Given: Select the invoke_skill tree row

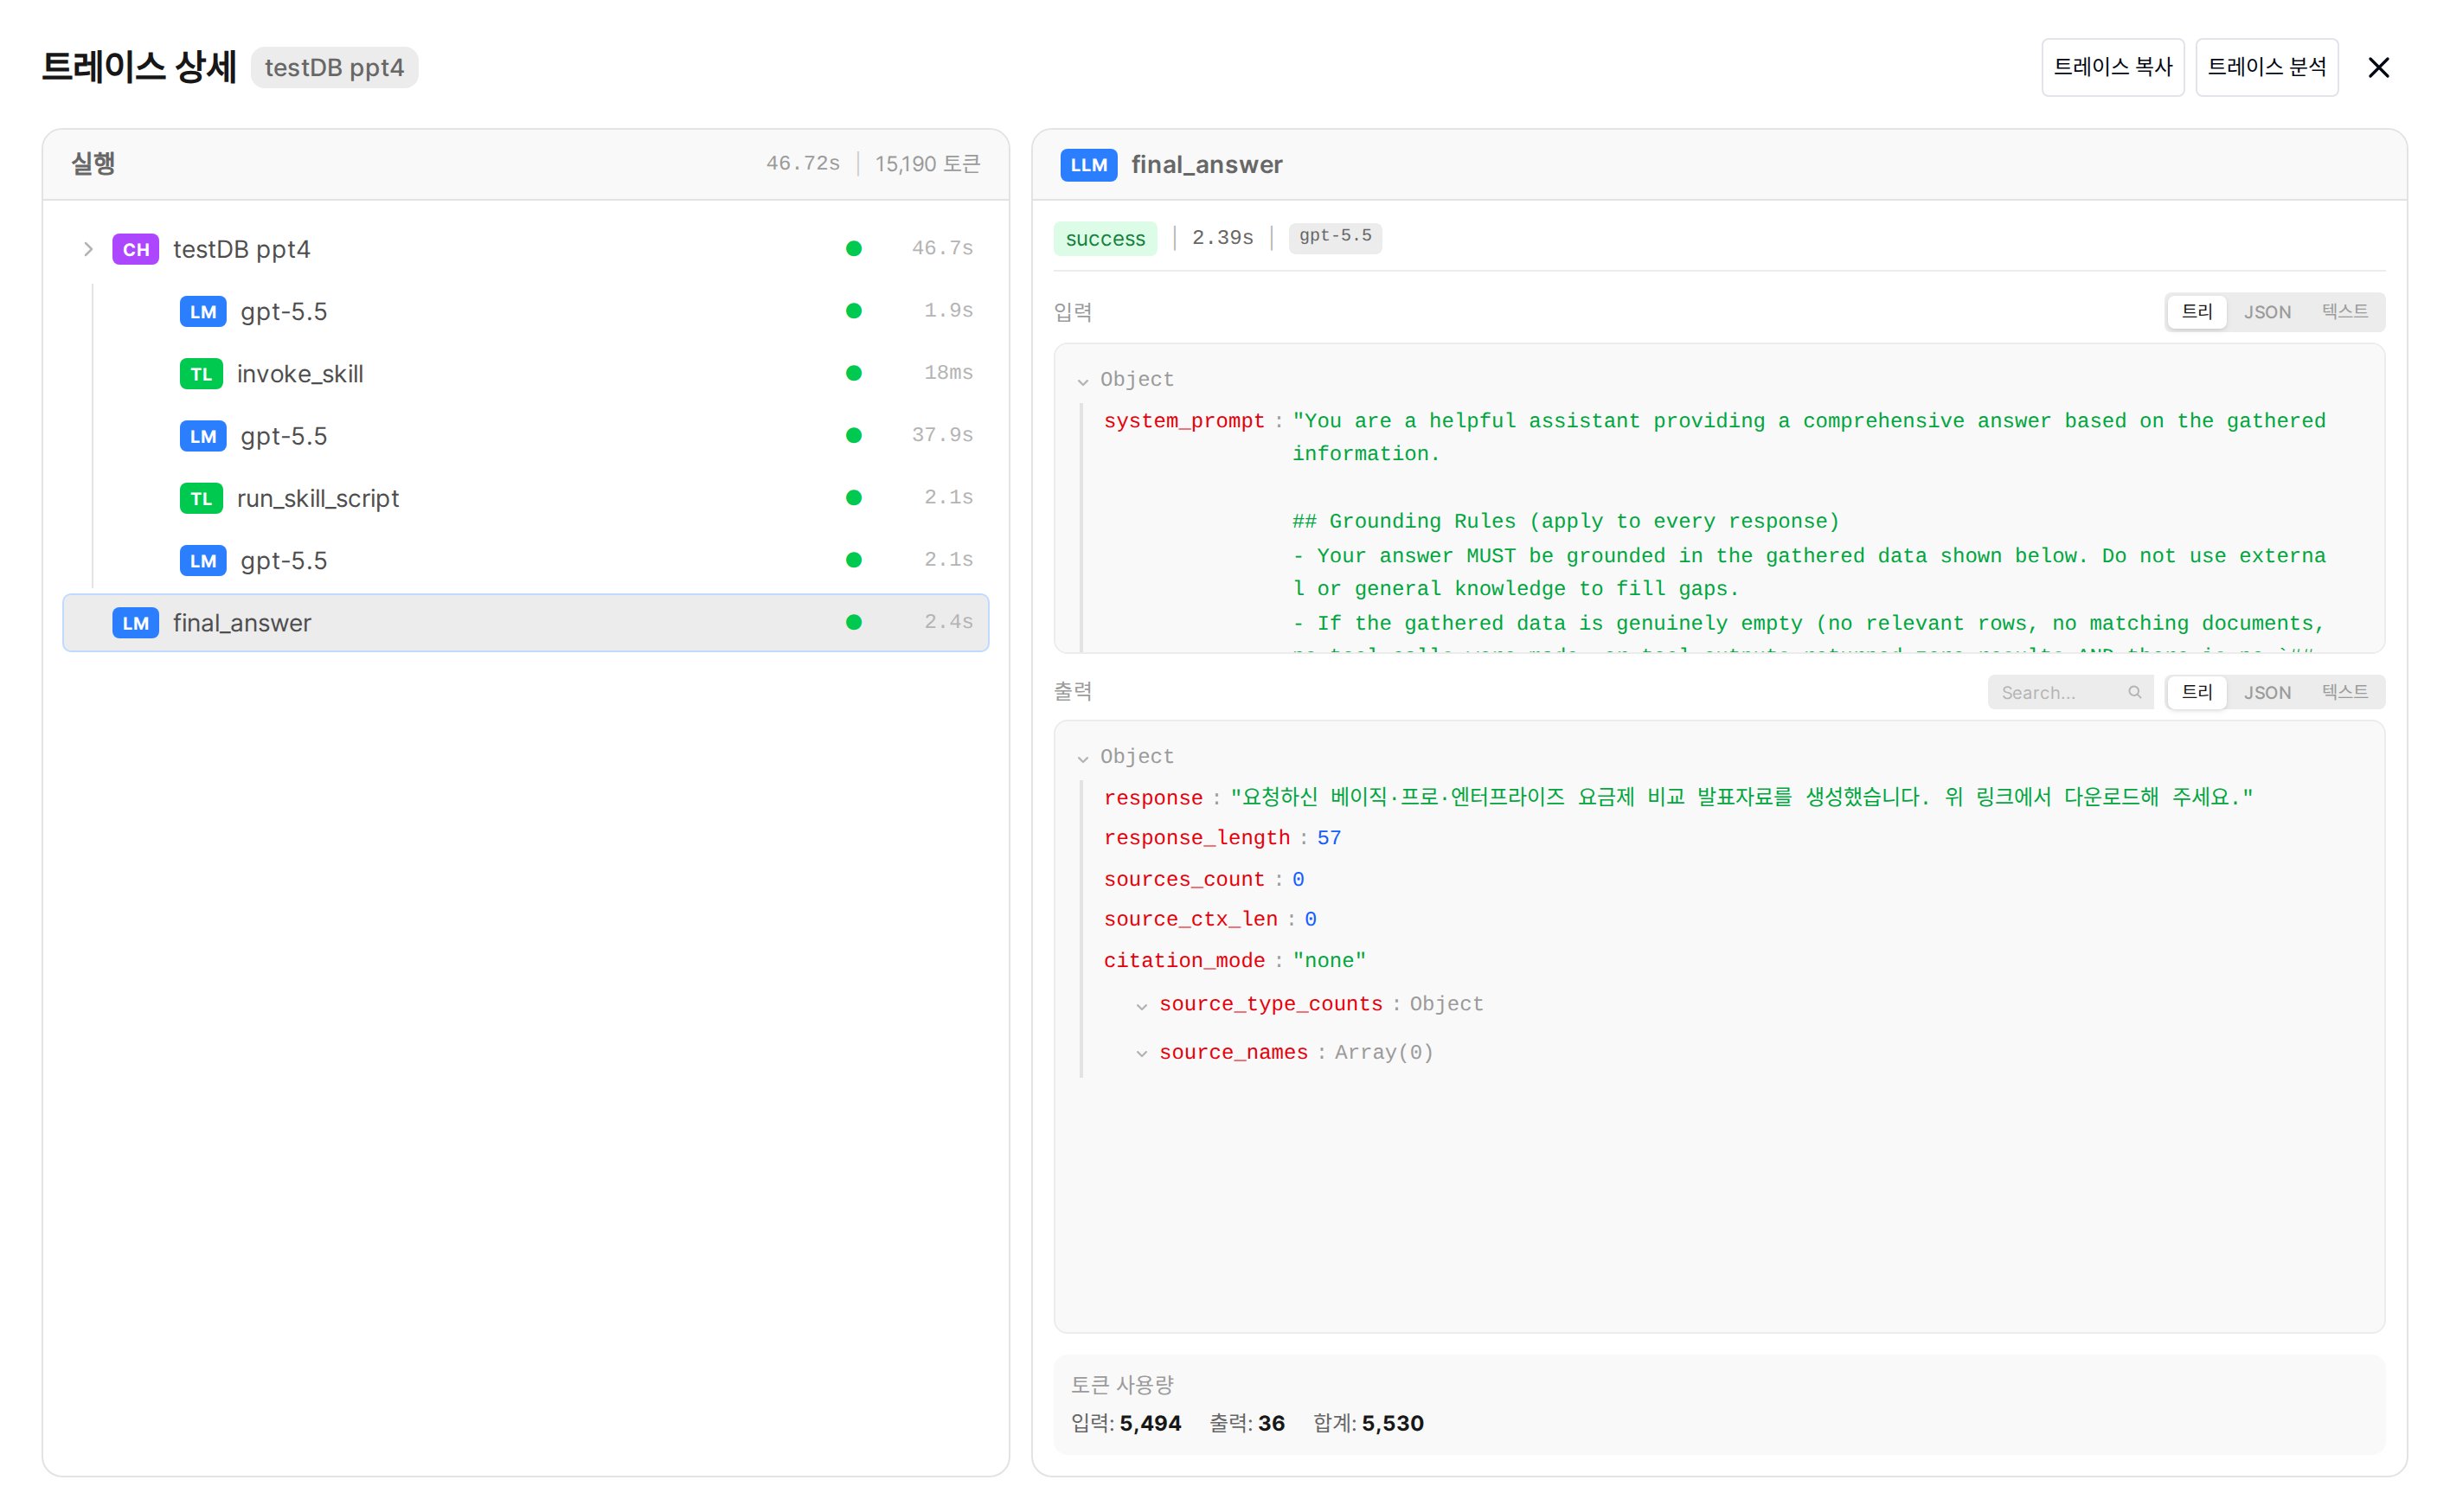Looking at the screenshot, I should click(x=525, y=374).
